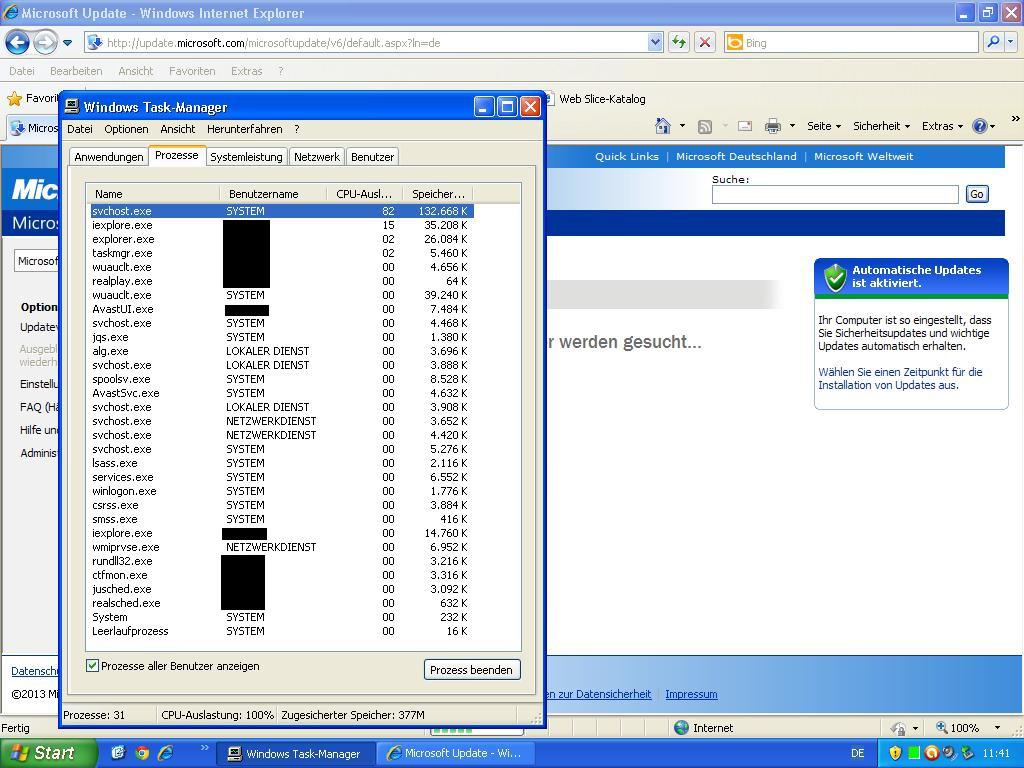Click in the Suche input field
The height and width of the screenshot is (768, 1024).
[835, 195]
